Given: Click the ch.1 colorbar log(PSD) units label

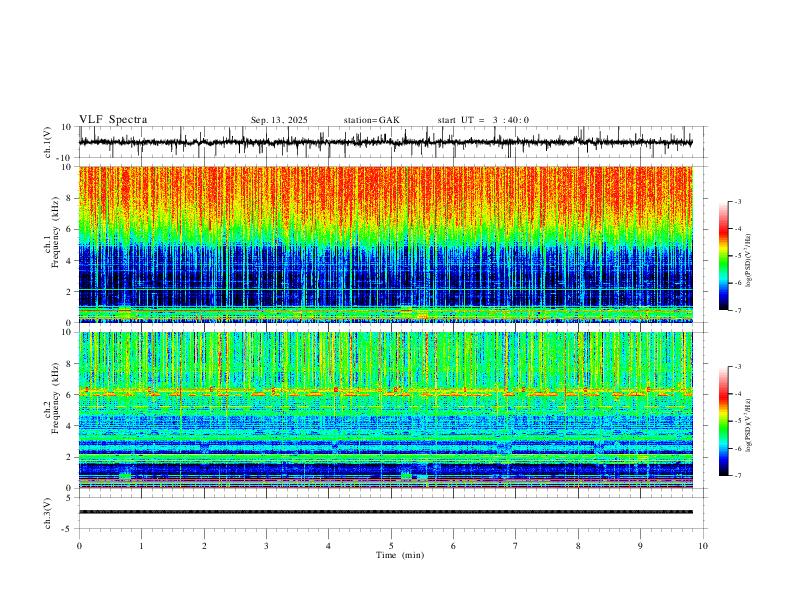Looking at the screenshot, I should 749,261.
